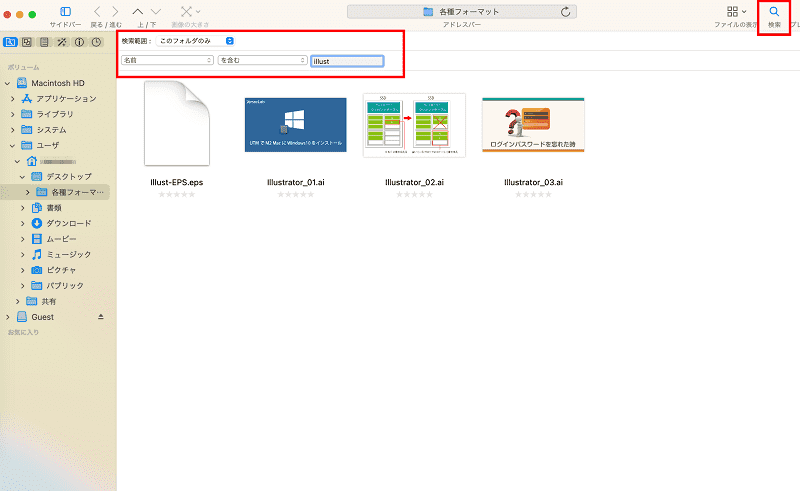Collapse the デスクトップ folder chevron
This screenshot has height=491, width=800.
coord(22,177)
